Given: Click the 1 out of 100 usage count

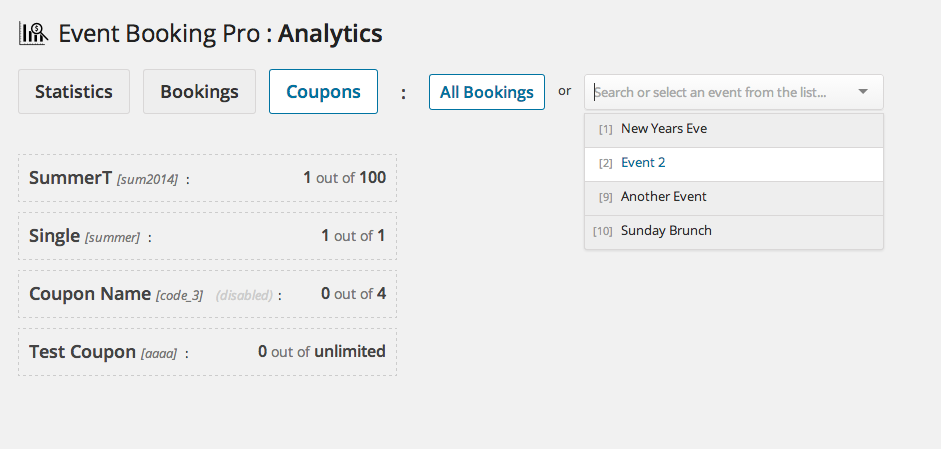Looking at the screenshot, I should (x=344, y=178).
